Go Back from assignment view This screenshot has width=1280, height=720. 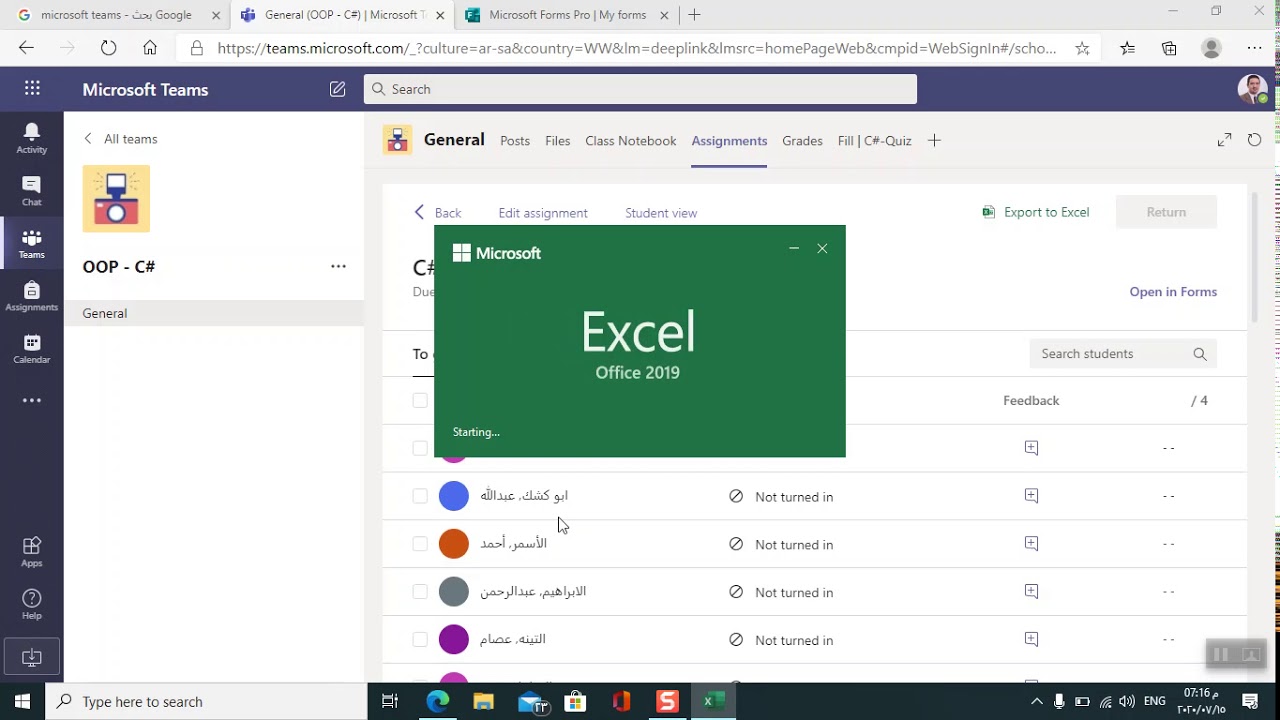pyautogui.click(x=437, y=213)
